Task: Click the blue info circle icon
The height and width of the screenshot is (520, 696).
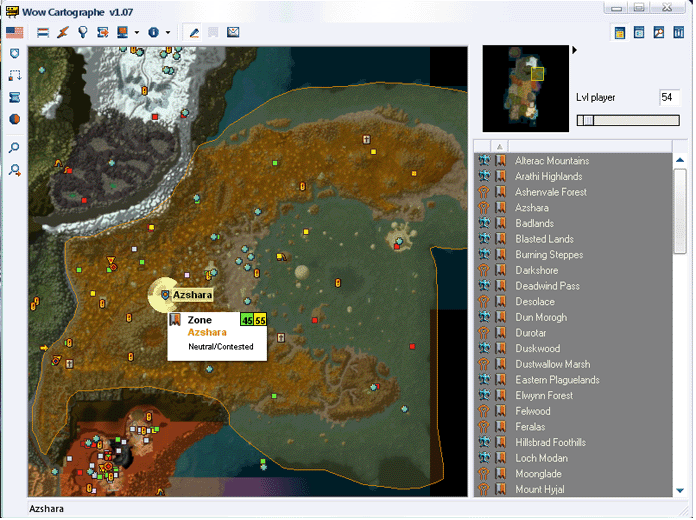Action: coord(154,32)
